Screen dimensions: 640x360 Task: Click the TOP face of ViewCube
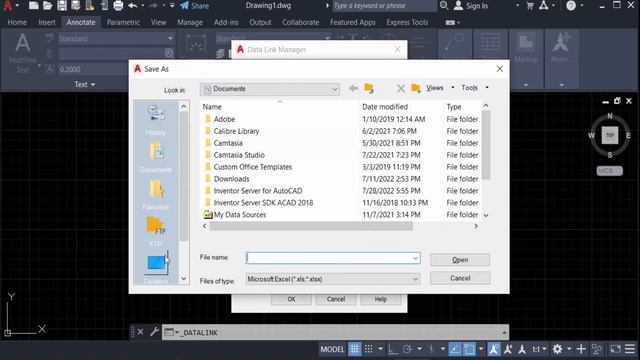click(x=610, y=135)
